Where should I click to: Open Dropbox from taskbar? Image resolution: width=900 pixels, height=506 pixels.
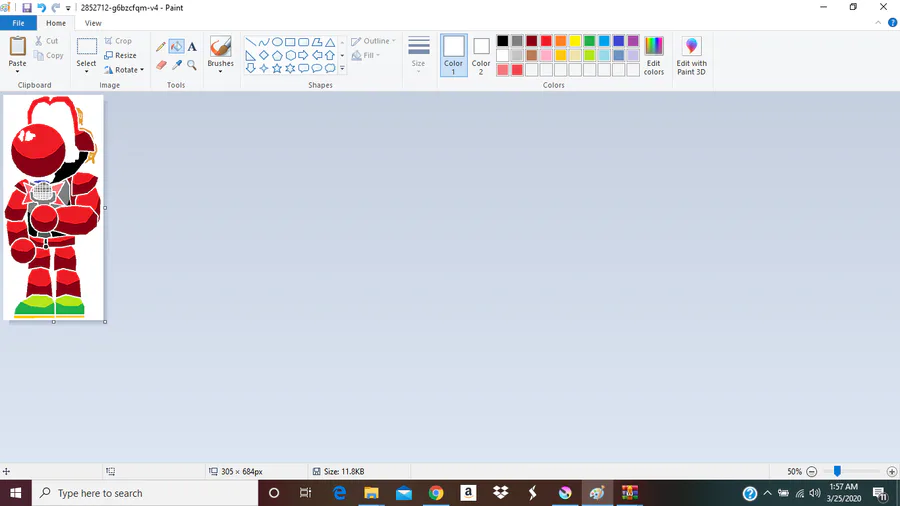coord(501,493)
